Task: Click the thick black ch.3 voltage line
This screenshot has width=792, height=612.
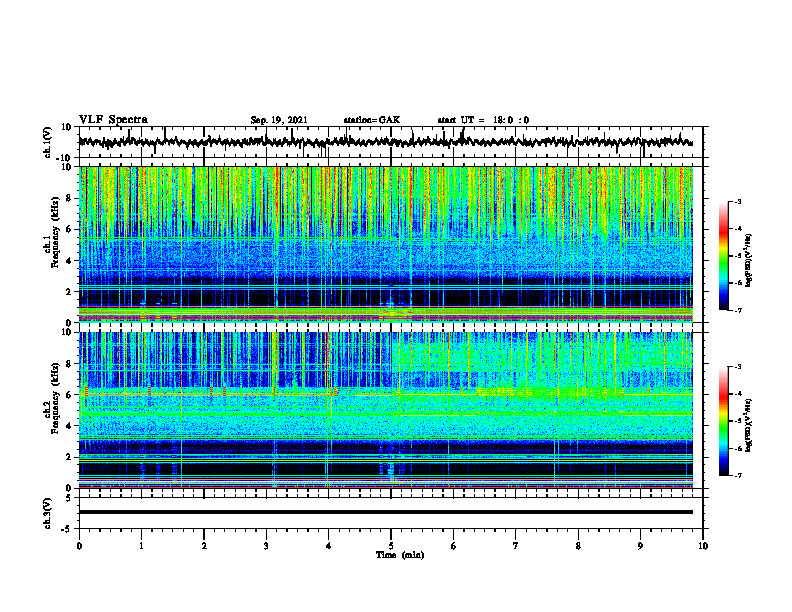Action: [x=385, y=512]
